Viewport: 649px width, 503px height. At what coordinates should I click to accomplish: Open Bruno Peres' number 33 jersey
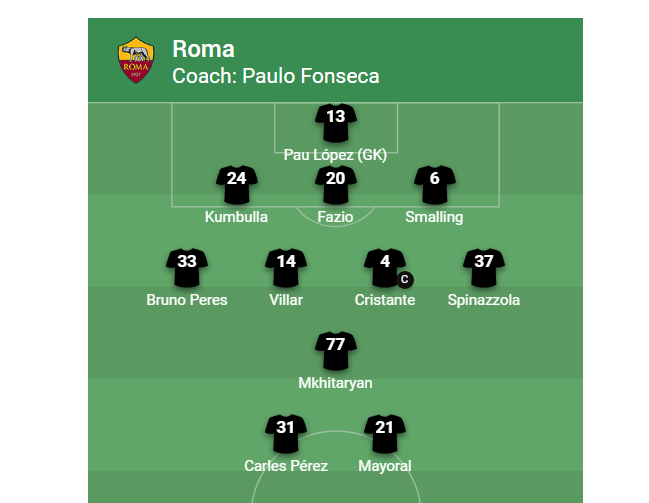point(187,268)
